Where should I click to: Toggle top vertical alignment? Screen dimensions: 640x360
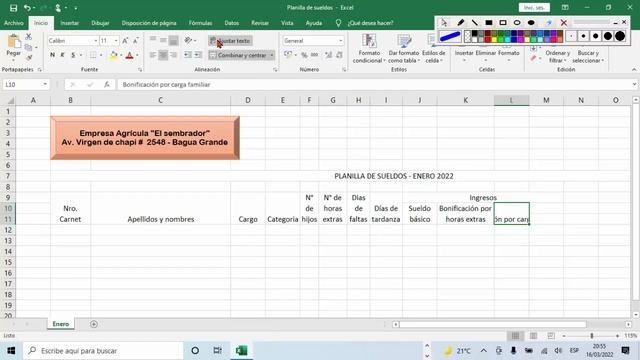tap(153, 40)
